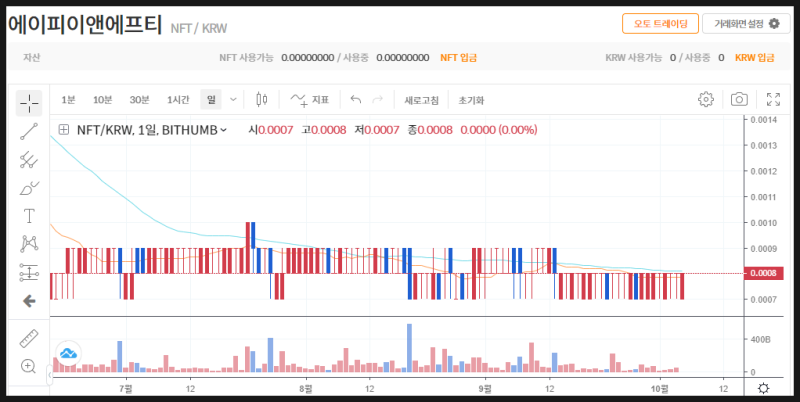This screenshot has height=402, width=800.
Task: Click the 고0.0008 high price value
Action: pyautogui.click(x=324, y=130)
